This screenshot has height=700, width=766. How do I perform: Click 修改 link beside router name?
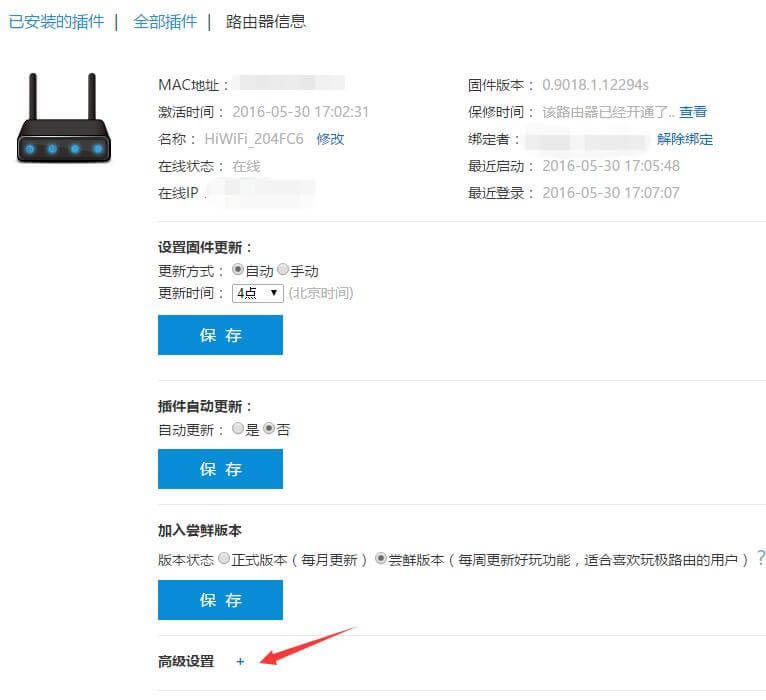(330, 139)
